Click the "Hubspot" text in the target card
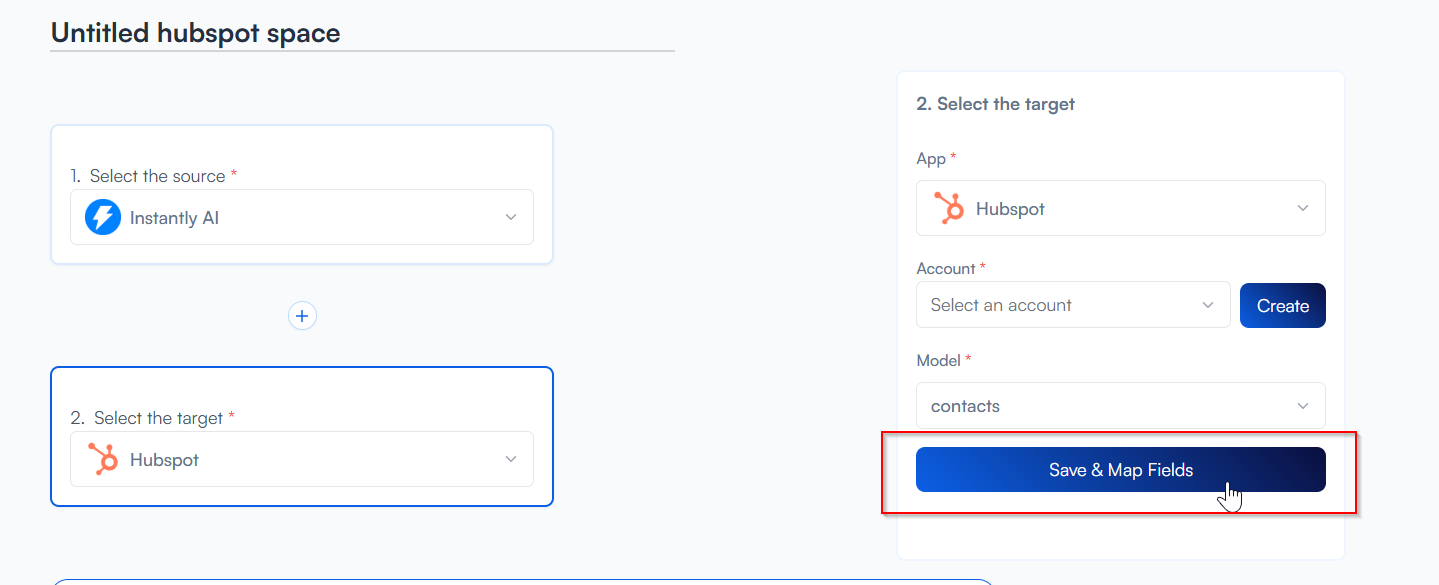This screenshot has height=585, width=1439. pos(164,460)
